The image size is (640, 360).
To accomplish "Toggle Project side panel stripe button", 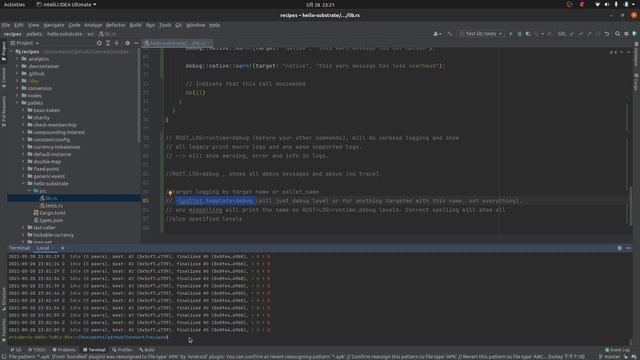I will click(x=4, y=51).
